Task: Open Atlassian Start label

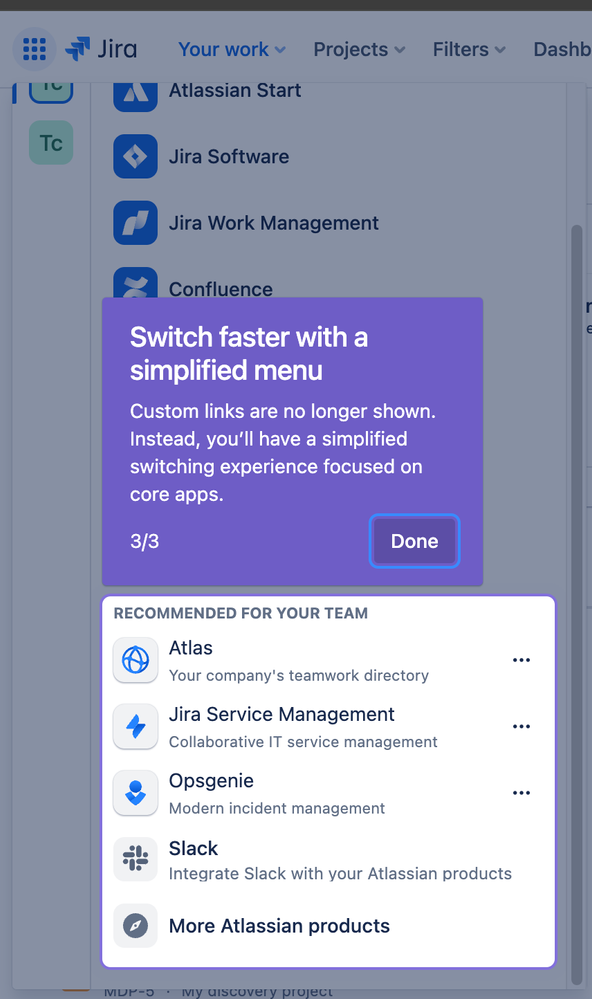Action: [x=235, y=90]
